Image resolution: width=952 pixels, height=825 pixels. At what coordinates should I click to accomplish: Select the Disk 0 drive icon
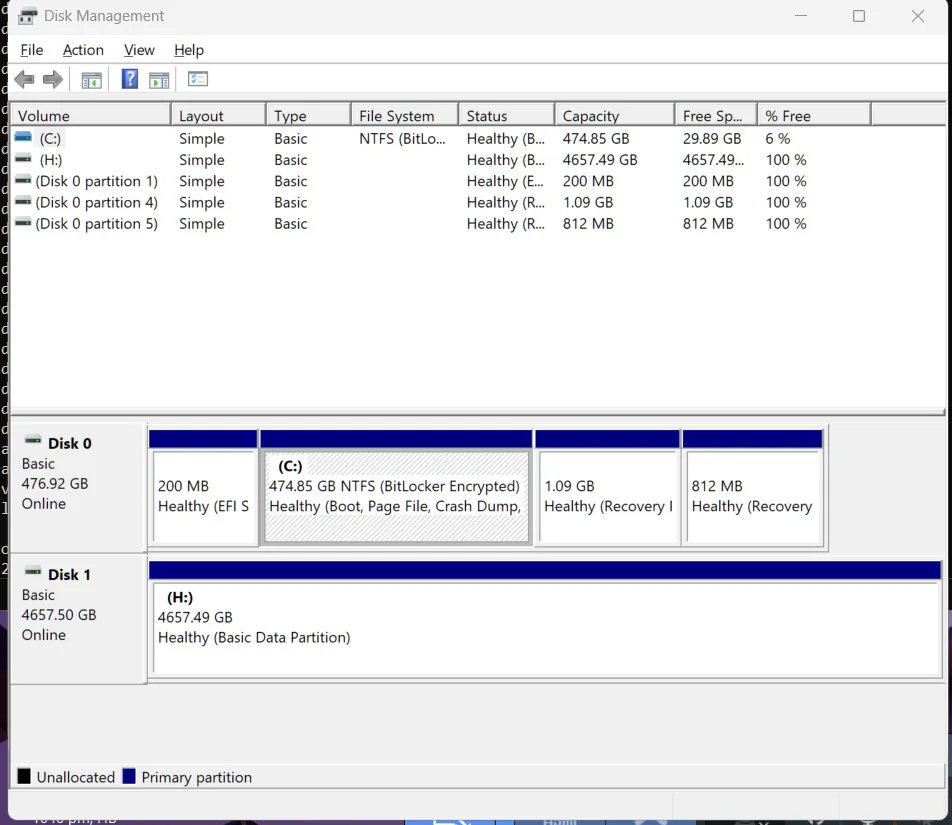click(x=33, y=440)
